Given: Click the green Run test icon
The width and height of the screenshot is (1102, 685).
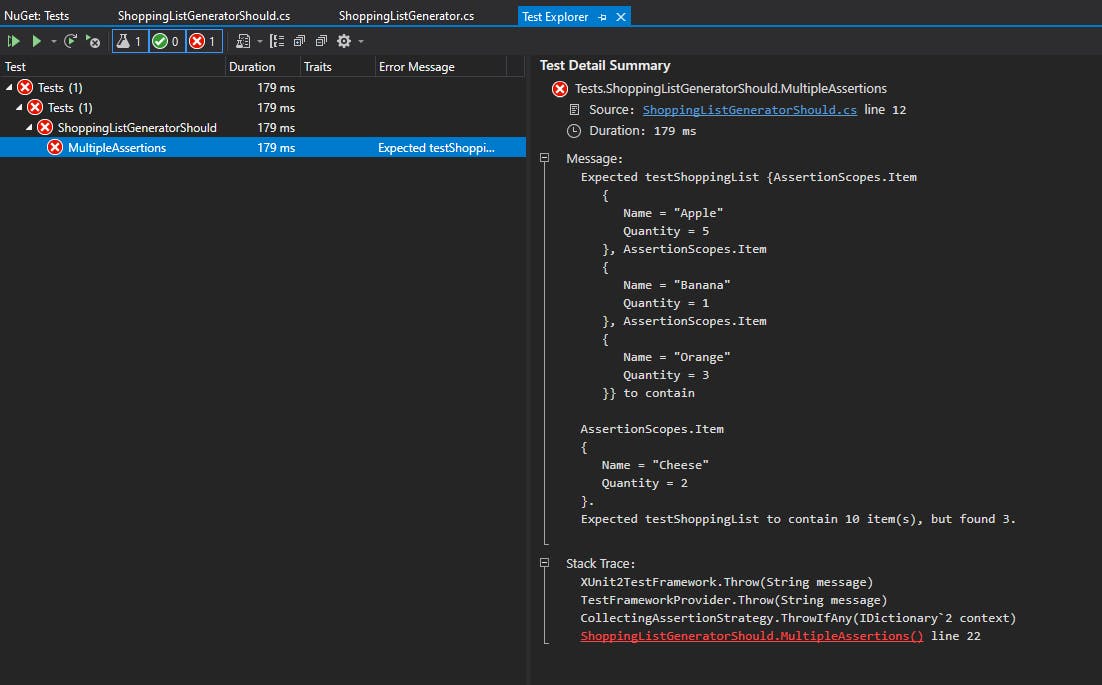Looking at the screenshot, I should (x=37, y=41).
